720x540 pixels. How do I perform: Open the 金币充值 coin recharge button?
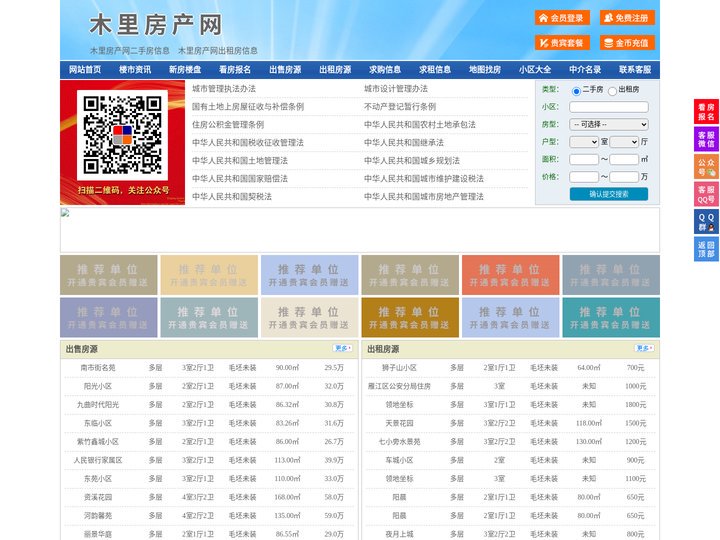pos(627,43)
